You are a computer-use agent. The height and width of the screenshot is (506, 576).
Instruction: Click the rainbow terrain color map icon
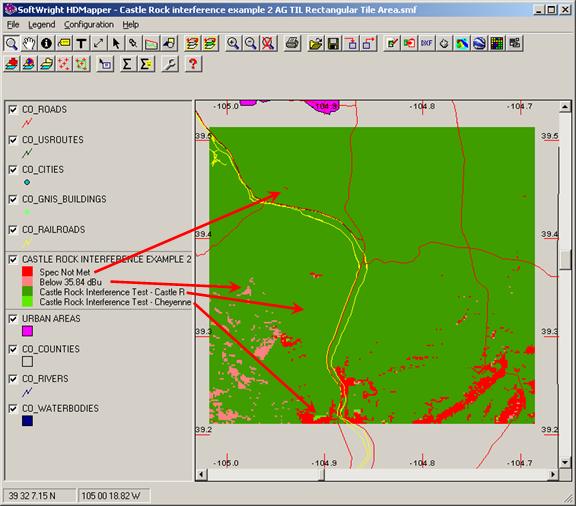point(462,43)
